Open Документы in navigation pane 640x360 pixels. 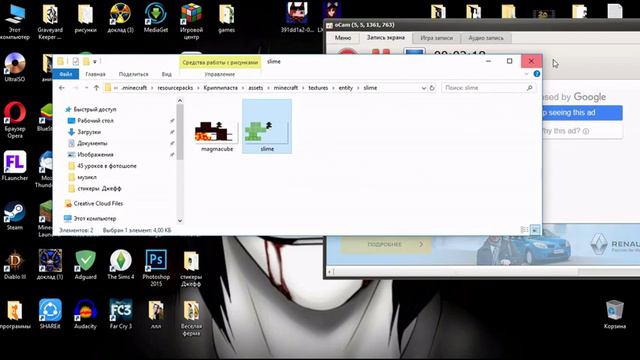(92, 143)
